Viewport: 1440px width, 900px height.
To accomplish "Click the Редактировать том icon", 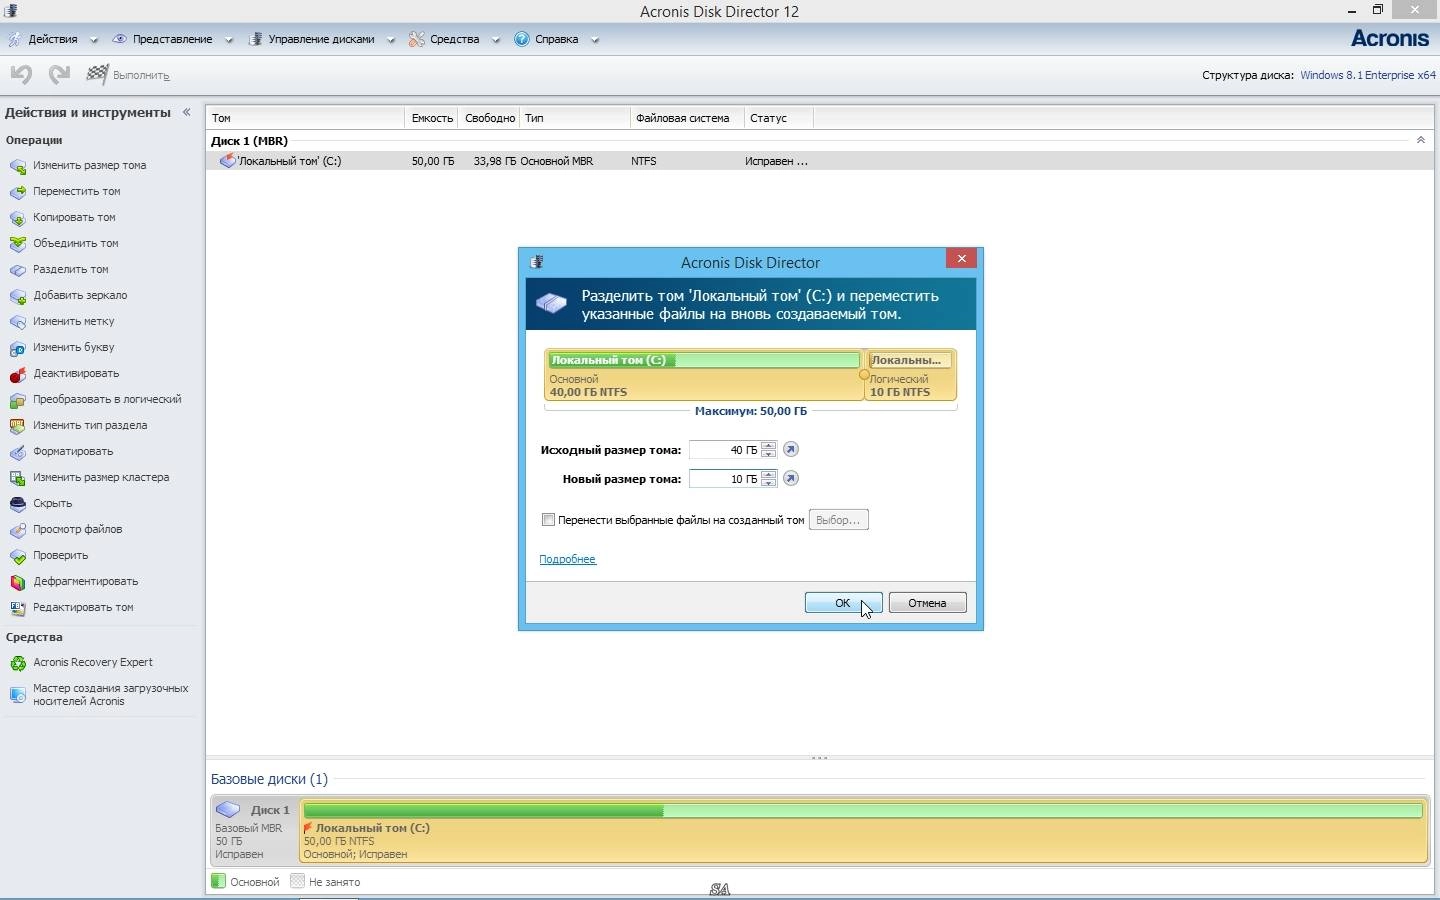I will [17, 608].
